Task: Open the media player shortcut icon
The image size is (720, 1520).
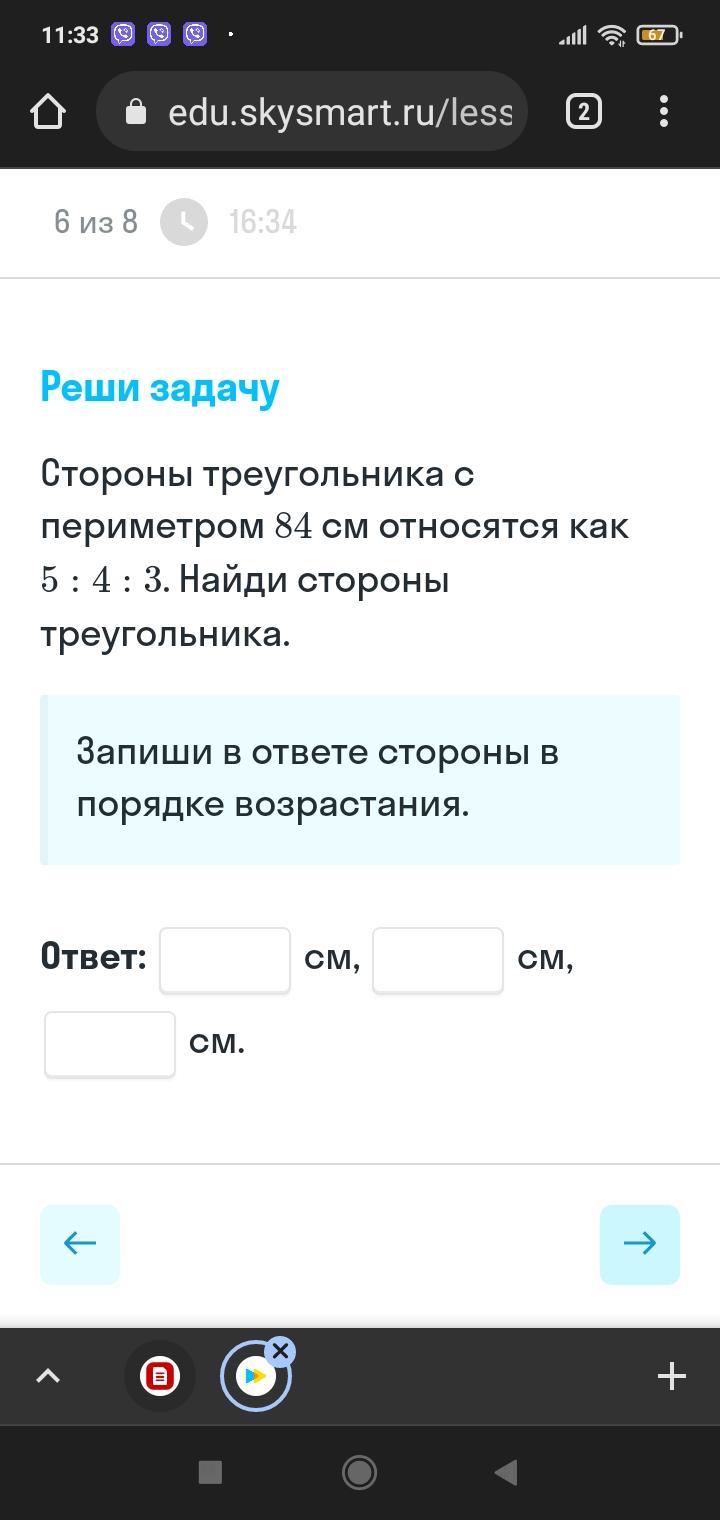Action: pos(255,1377)
